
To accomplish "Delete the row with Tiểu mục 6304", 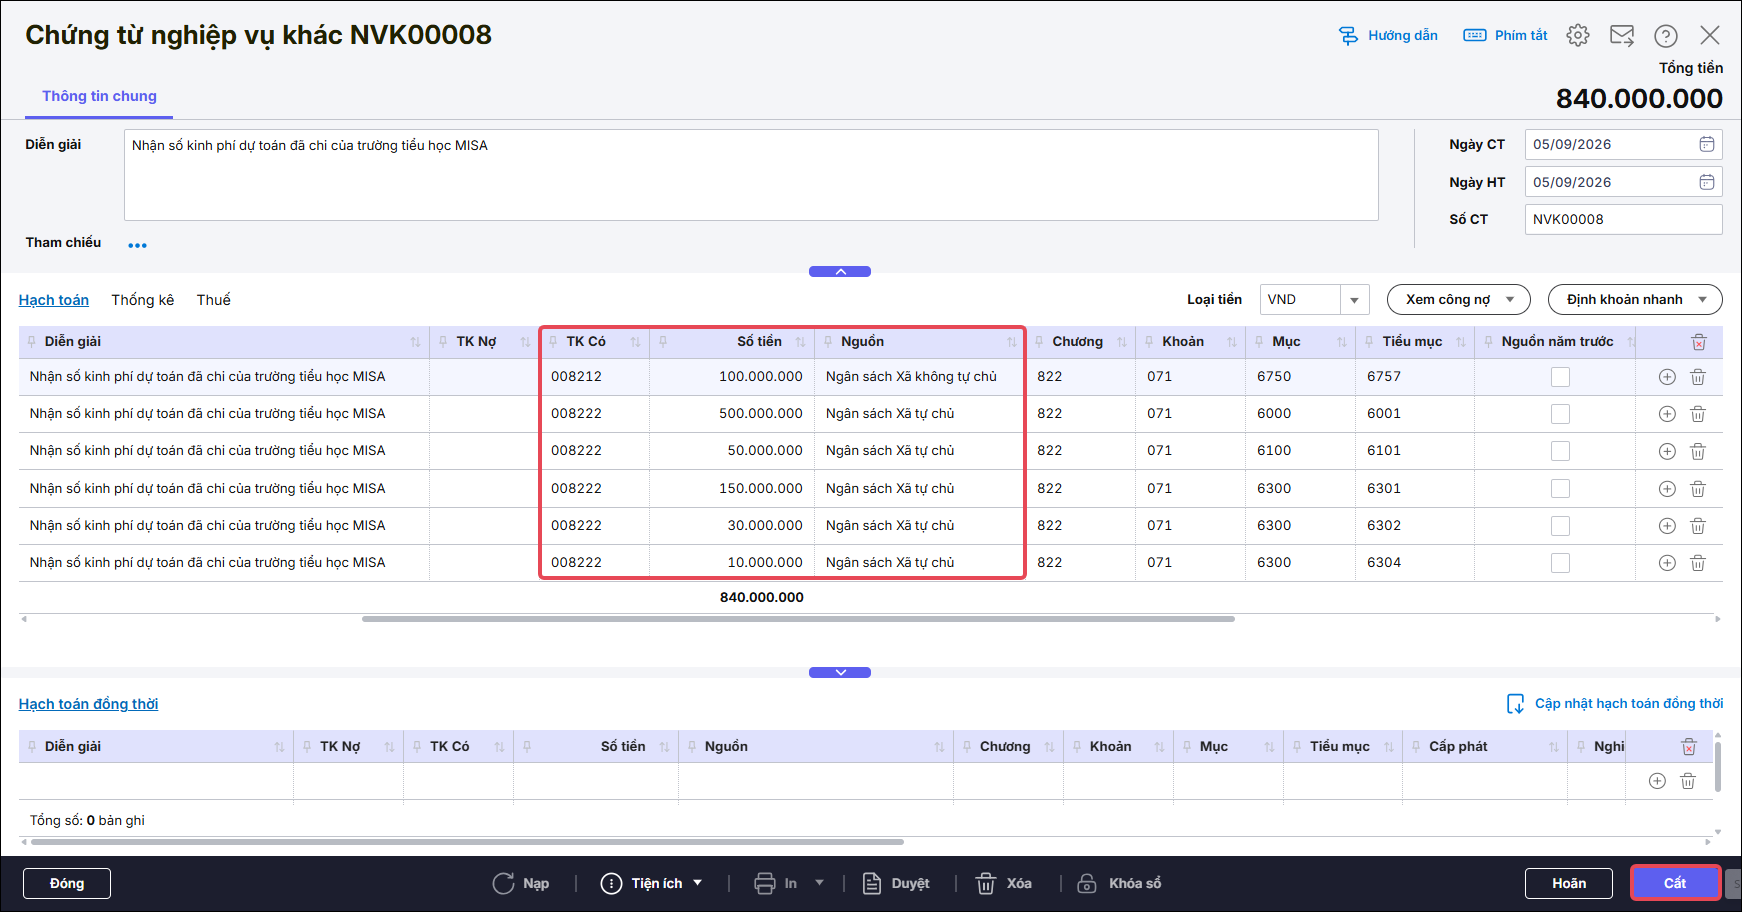I will tap(1698, 563).
